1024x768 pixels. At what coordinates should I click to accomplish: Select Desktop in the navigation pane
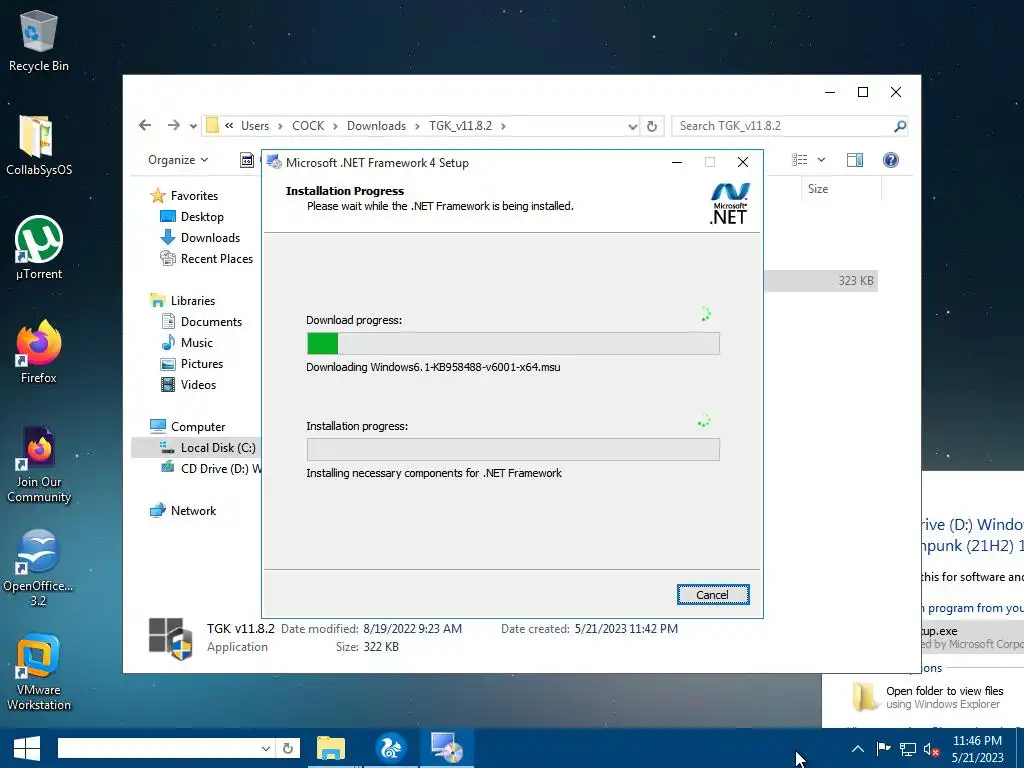point(202,217)
